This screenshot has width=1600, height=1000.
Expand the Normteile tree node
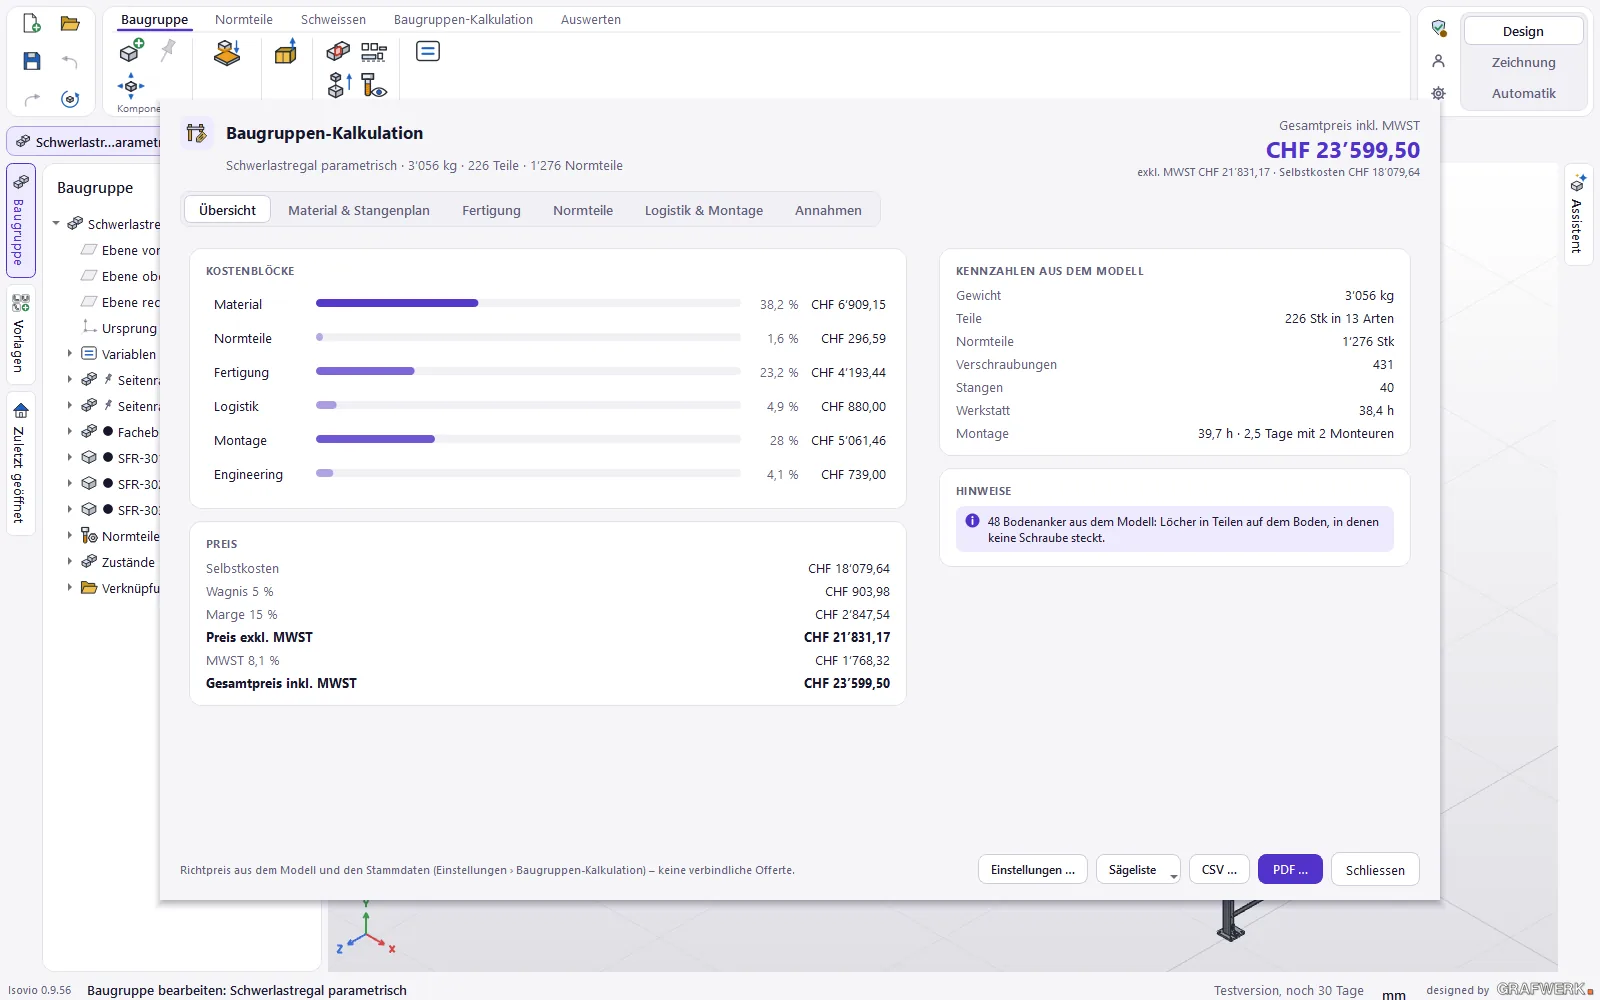point(69,535)
